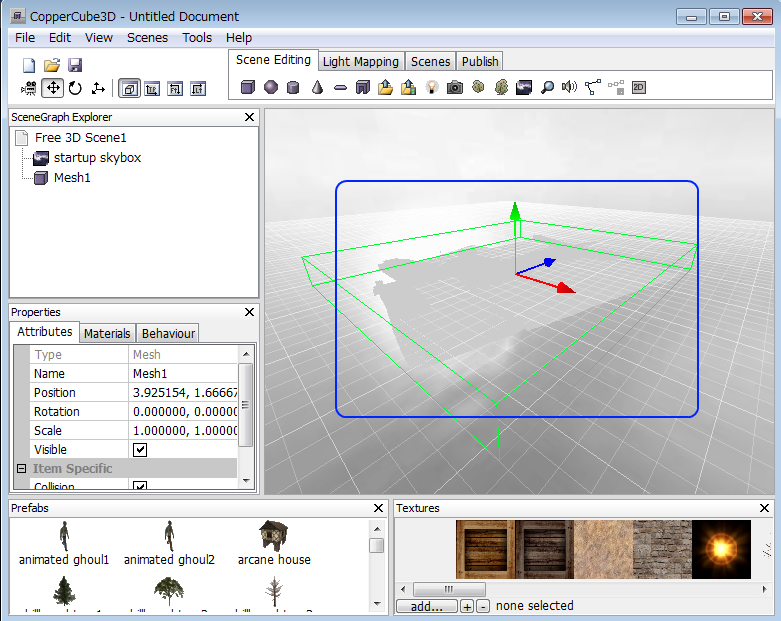The image size is (781, 621).
Task: Switch to the front view
Action: click(175, 89)
